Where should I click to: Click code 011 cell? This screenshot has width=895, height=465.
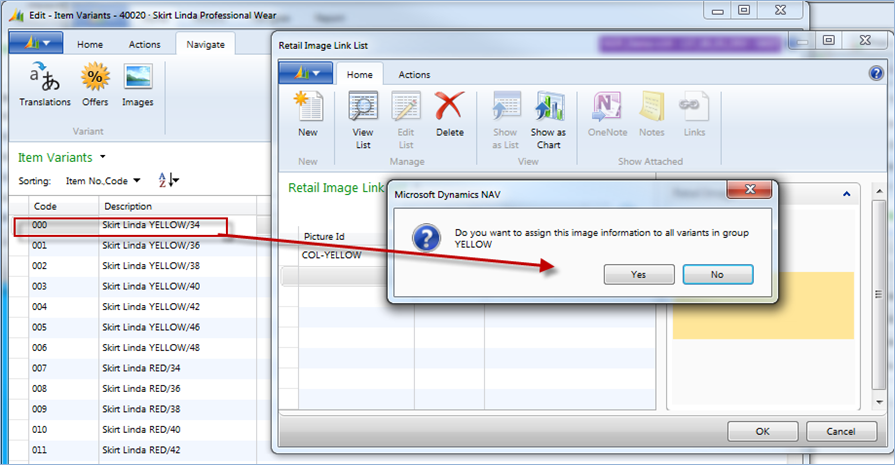63,450
